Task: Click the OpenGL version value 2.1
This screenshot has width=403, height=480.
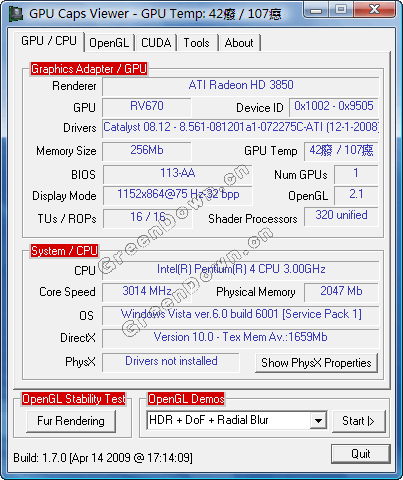Action: click(356, 195)
